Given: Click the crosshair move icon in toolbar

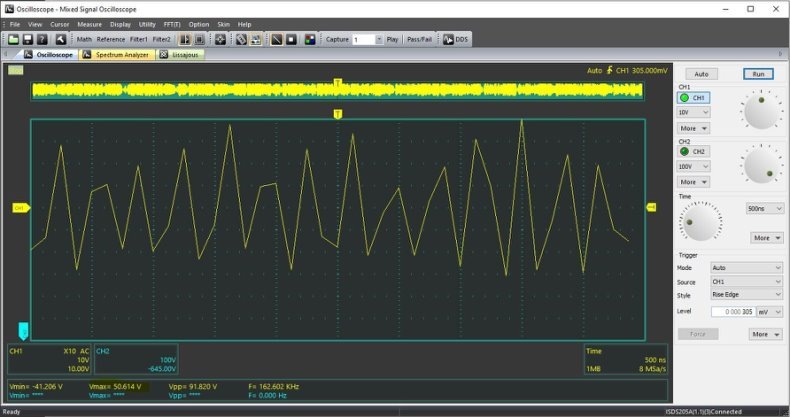Looking at the screenshot, I should (220, 39).
